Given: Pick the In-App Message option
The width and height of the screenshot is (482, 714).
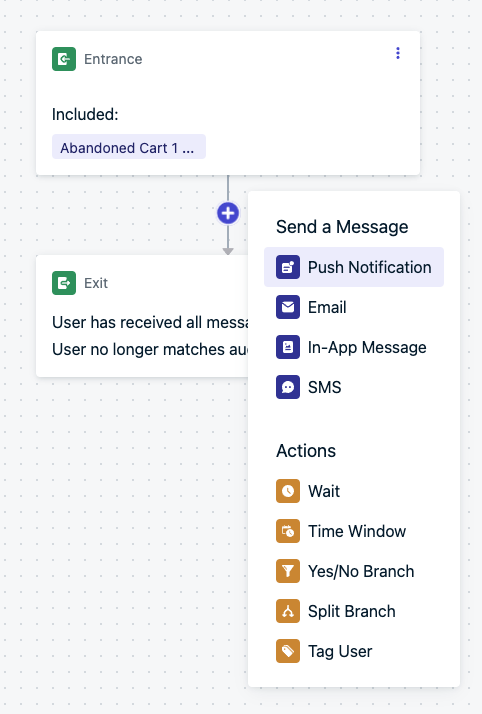Looking at the screenshot, I should (354, 347).
